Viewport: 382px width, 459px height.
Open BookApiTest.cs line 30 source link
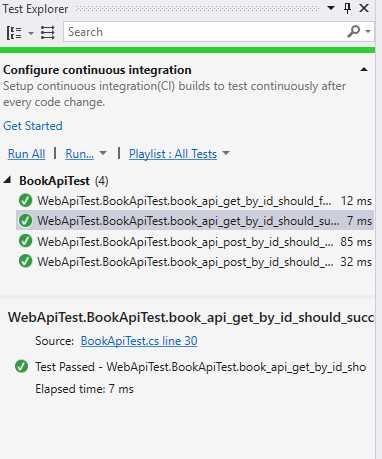point(139,341)
